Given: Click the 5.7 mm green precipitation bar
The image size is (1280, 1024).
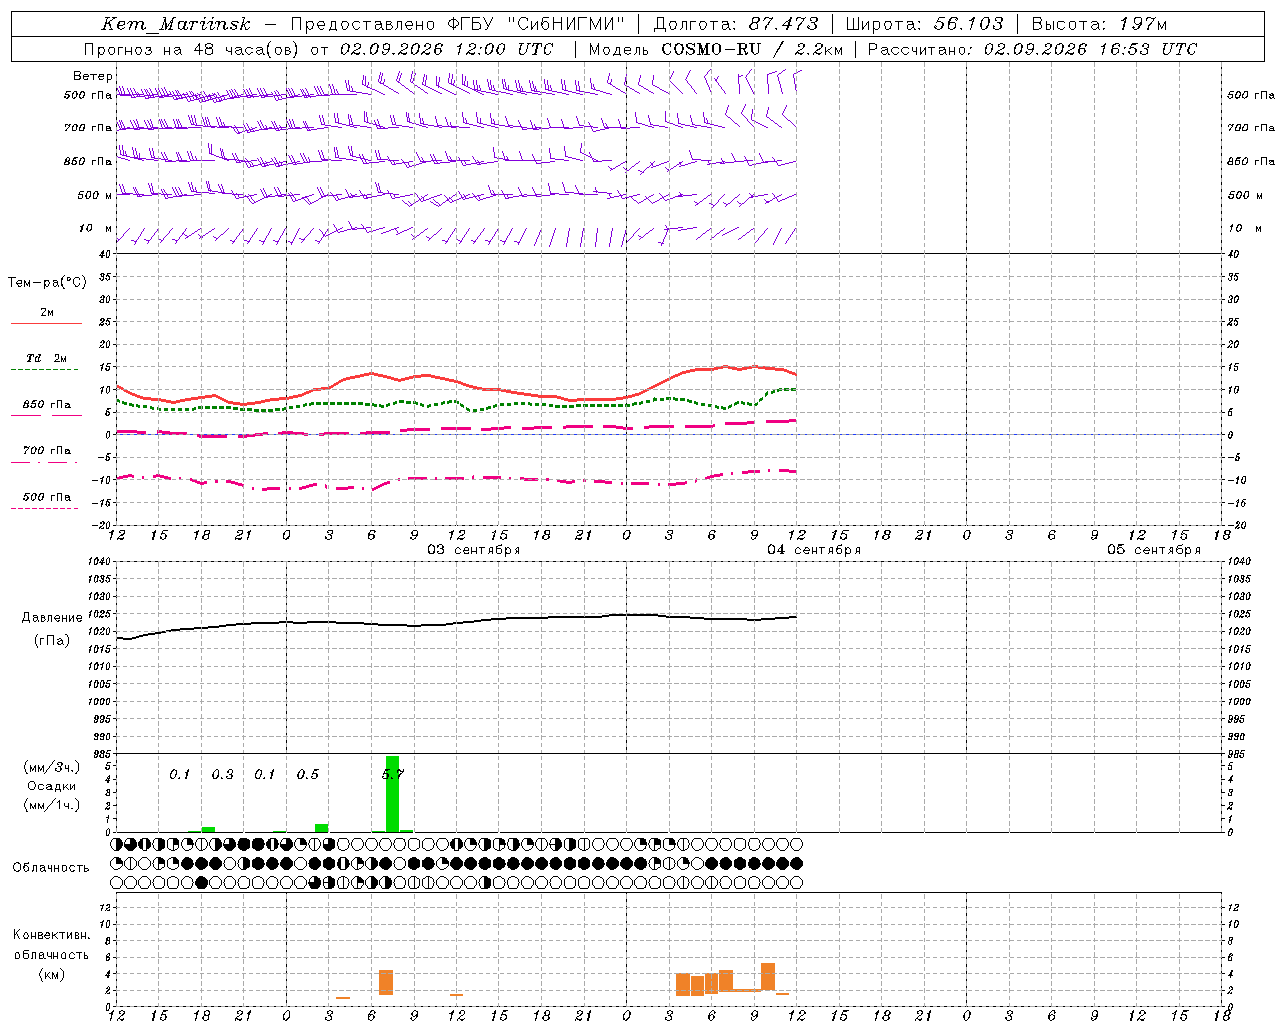Looking at the screenshot, I should (392, 793).
